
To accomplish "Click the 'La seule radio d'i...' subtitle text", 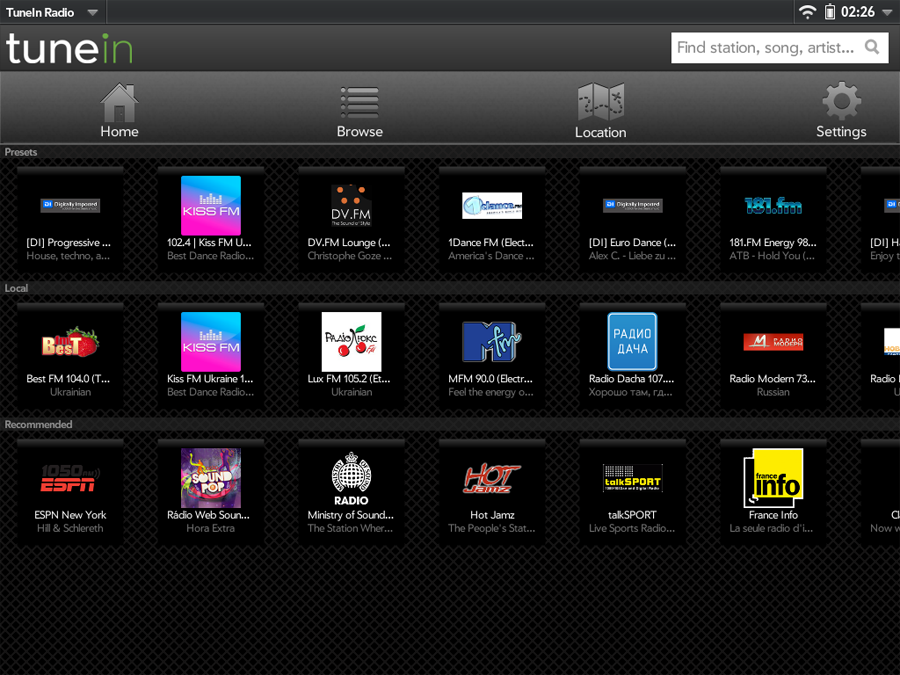I will tap(771, 528).
